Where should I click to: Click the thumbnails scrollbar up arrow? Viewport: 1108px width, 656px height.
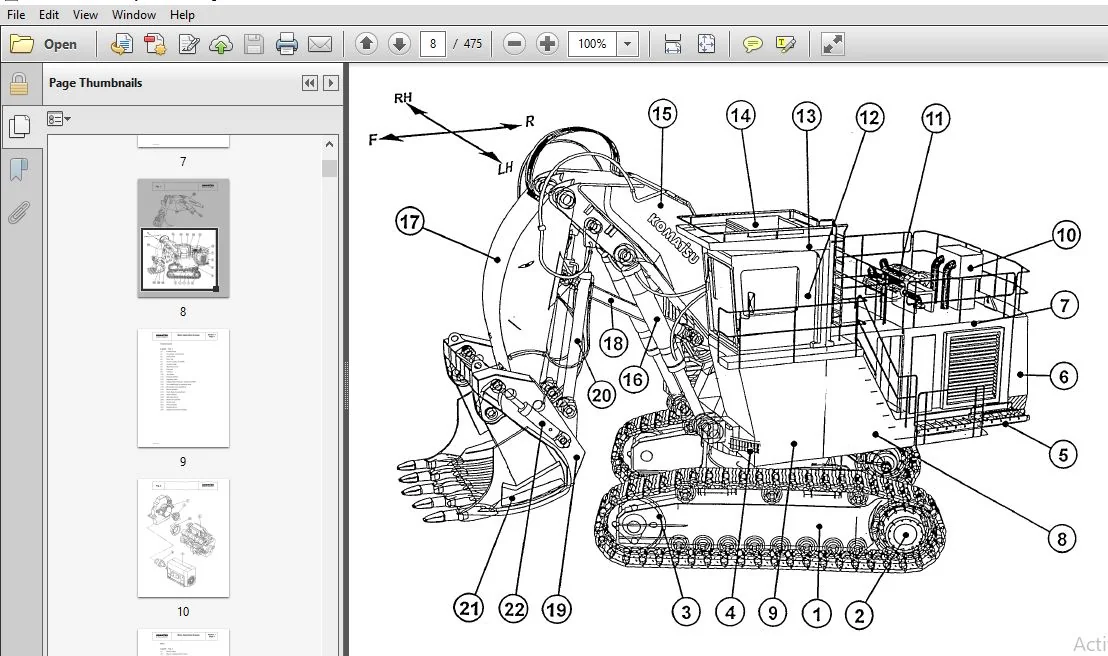(329, 144)
